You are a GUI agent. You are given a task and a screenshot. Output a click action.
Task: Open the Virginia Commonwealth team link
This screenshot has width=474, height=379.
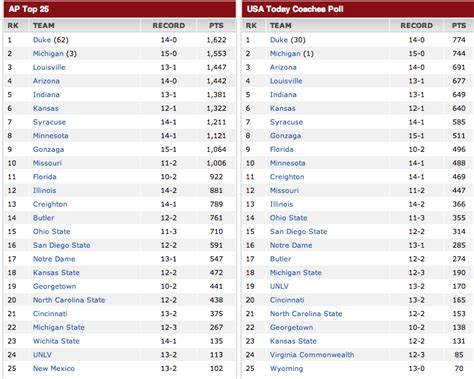click(x=312, y=355)
